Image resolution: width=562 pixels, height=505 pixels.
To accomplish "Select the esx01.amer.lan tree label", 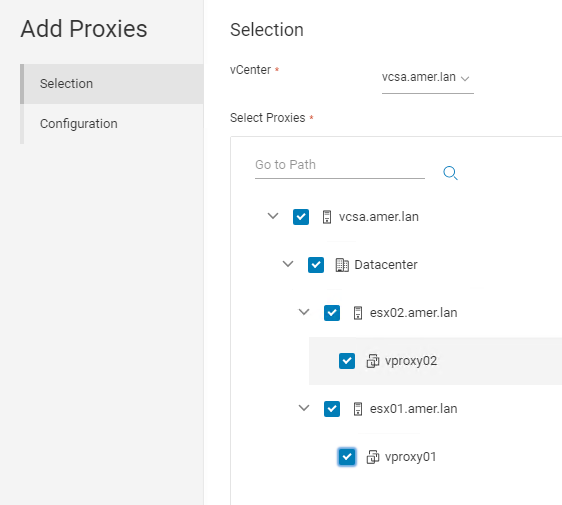I will point(413,409).
